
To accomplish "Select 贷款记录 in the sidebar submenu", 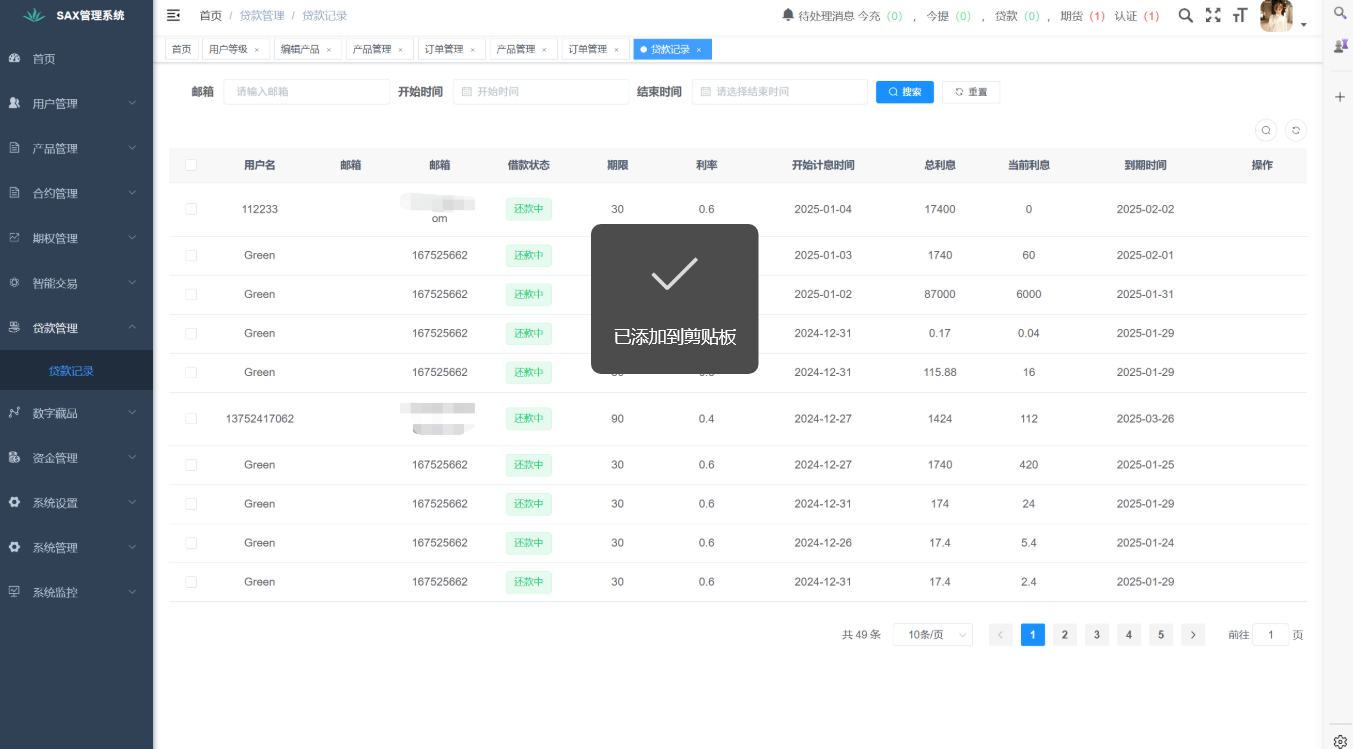I will (x=71, y=371).
